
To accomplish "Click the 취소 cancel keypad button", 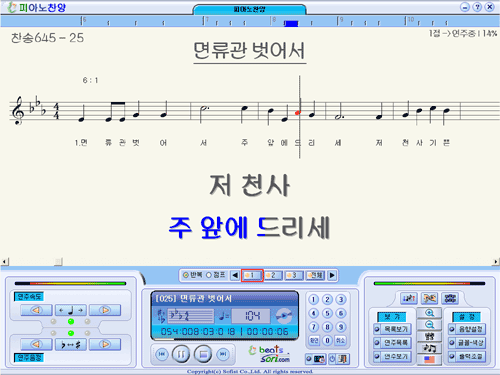I will [x=341, y=340].
